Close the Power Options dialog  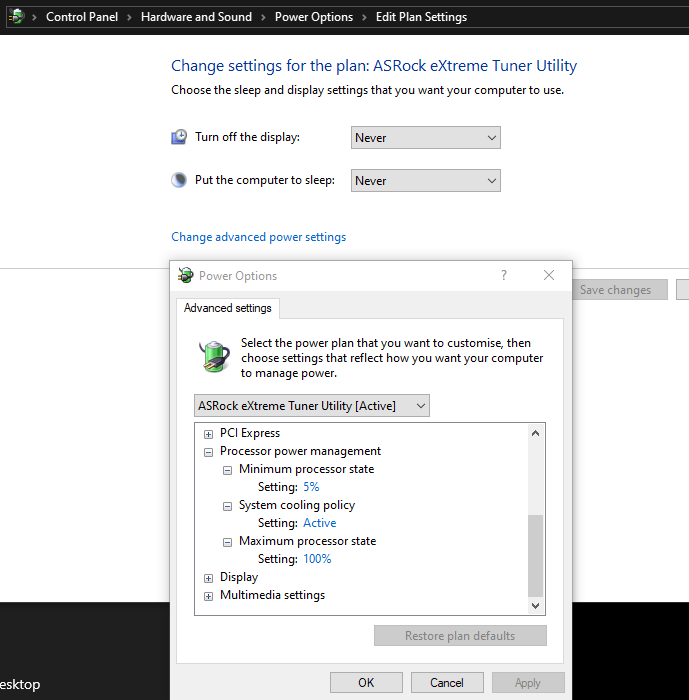(x=549, y=275)
